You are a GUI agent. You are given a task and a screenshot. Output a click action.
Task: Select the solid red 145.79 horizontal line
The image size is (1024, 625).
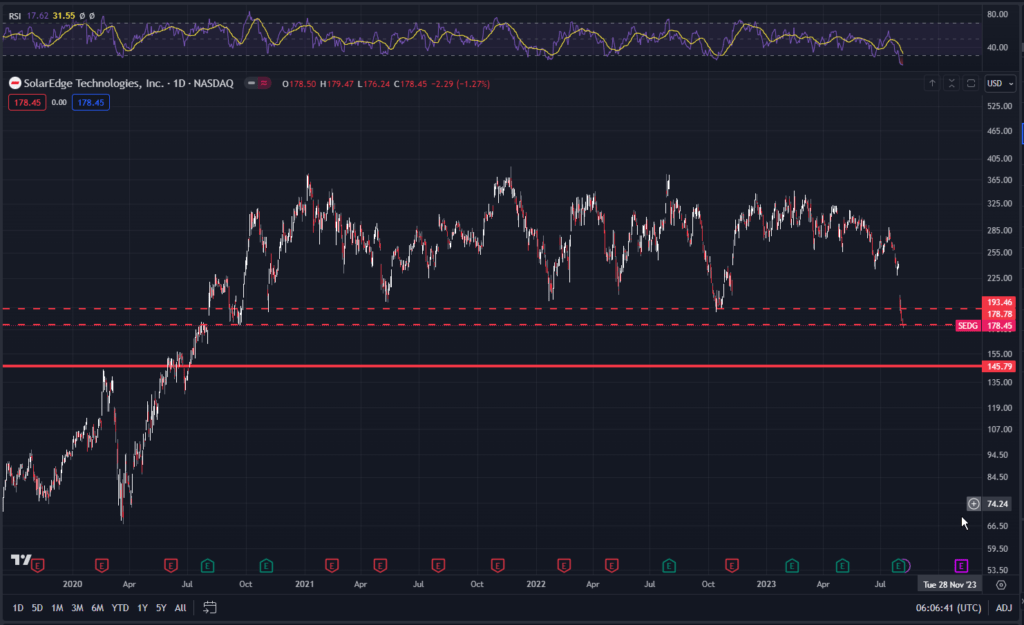pos(490,366)
